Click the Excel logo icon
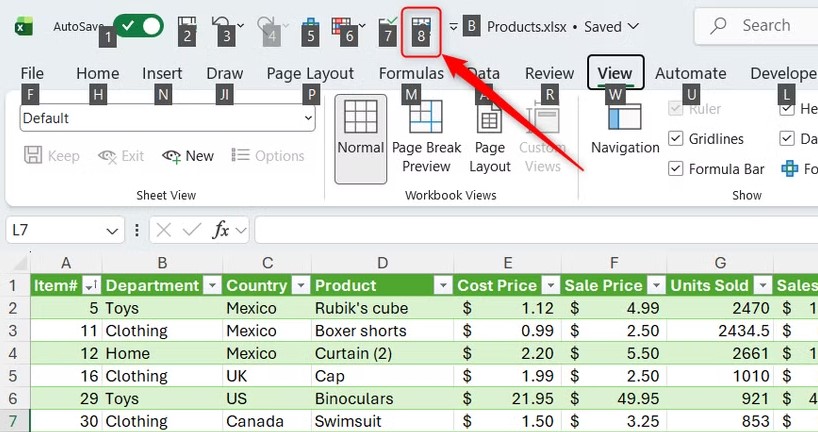This screenshot has height=432, width=818. tap(23, 26)
